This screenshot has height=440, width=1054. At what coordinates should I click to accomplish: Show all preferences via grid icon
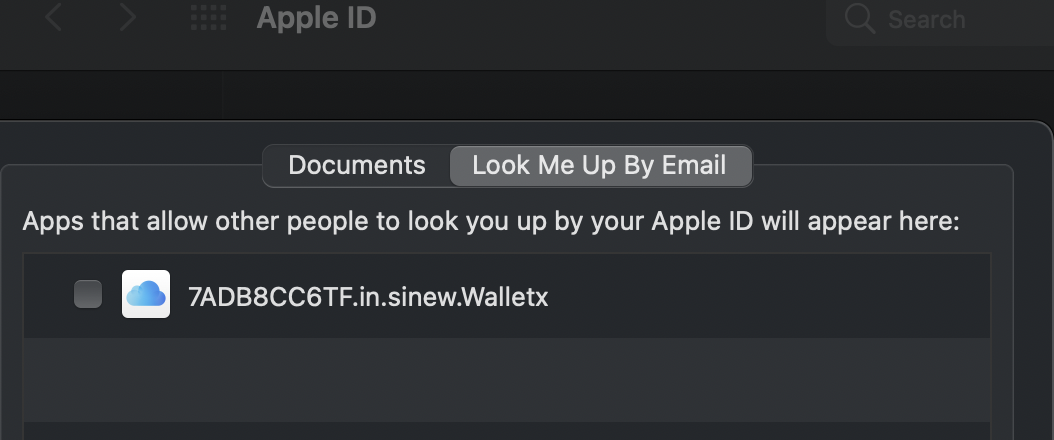tap(208, 18)
